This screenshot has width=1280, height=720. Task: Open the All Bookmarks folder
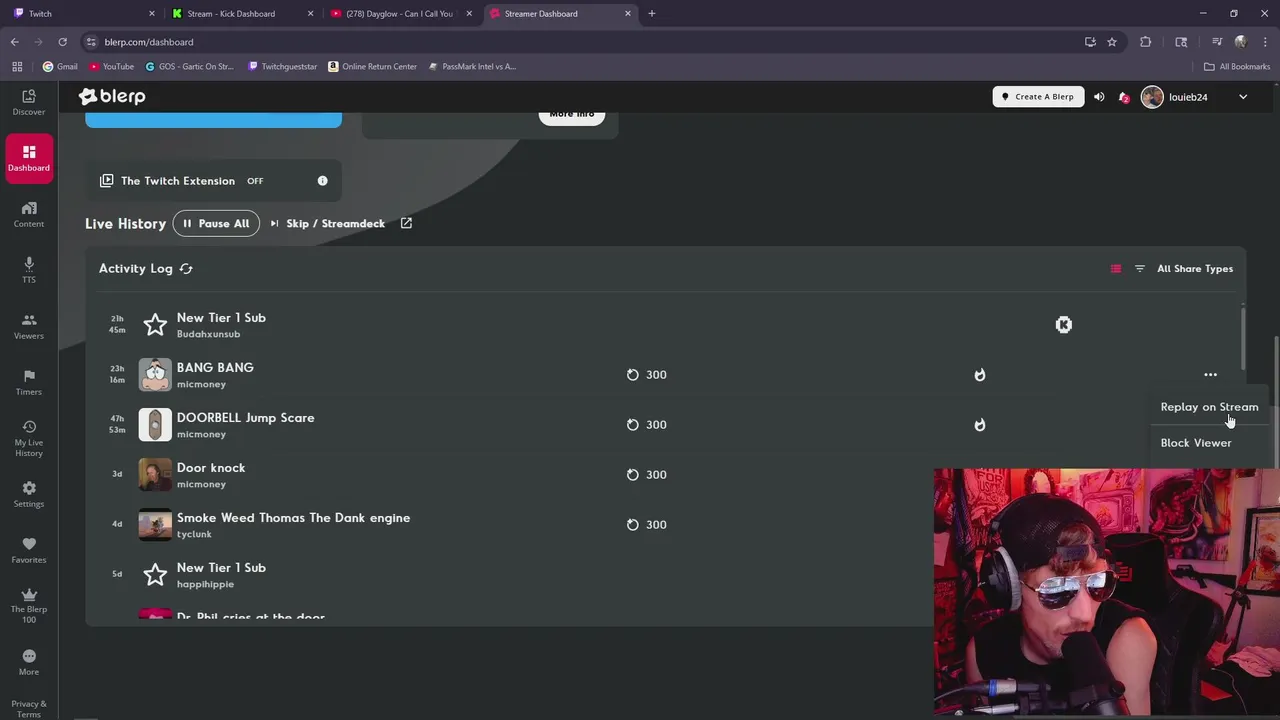1237,67
